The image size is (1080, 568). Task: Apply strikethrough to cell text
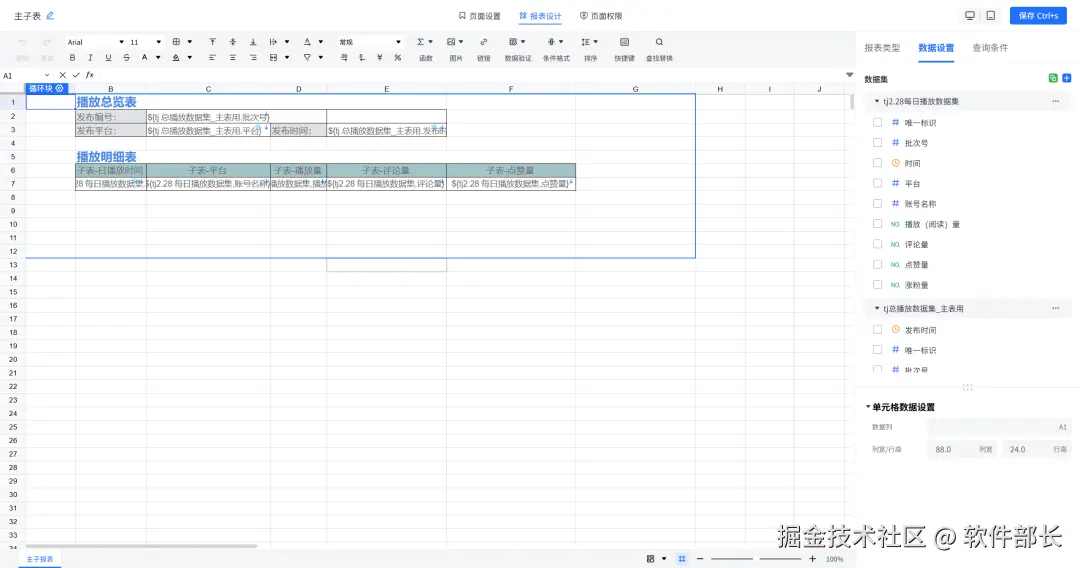(x=126, y=58)
